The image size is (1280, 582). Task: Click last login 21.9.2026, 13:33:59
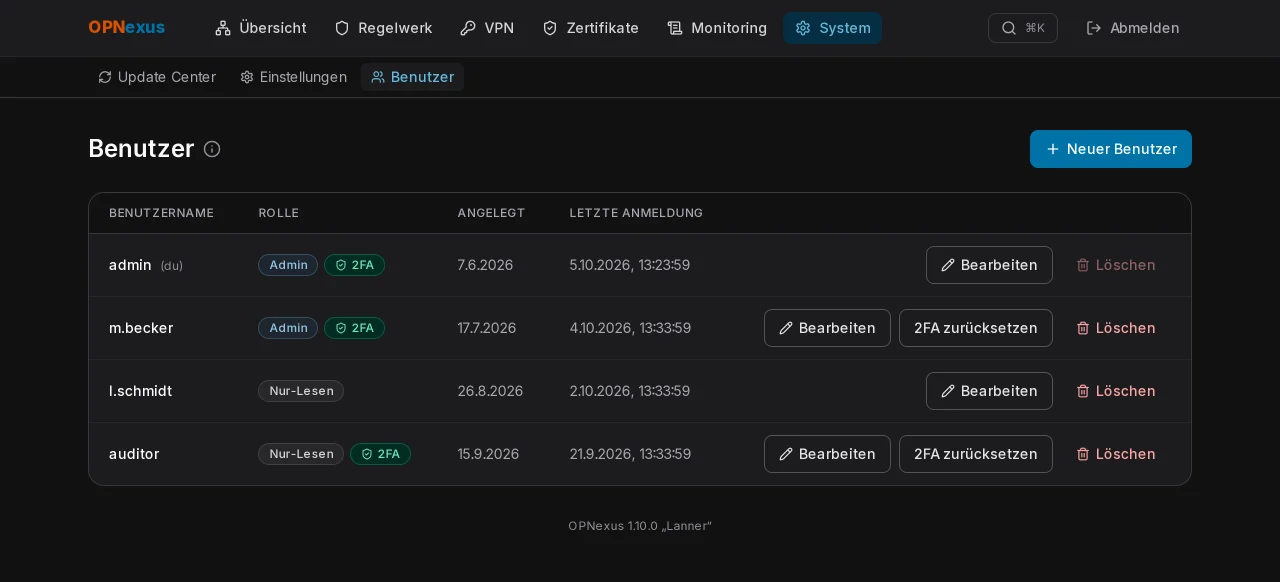click(630, 454)
